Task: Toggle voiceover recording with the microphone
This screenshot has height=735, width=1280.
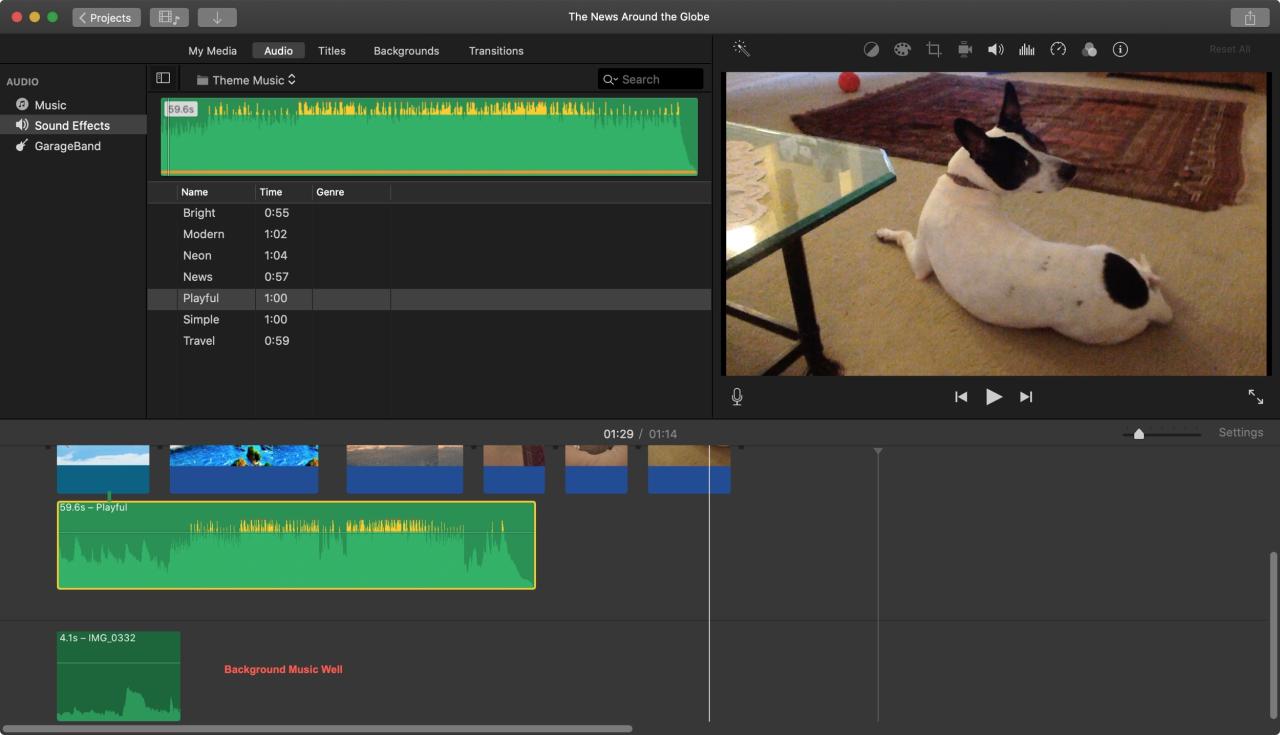Action: [737, 397]
